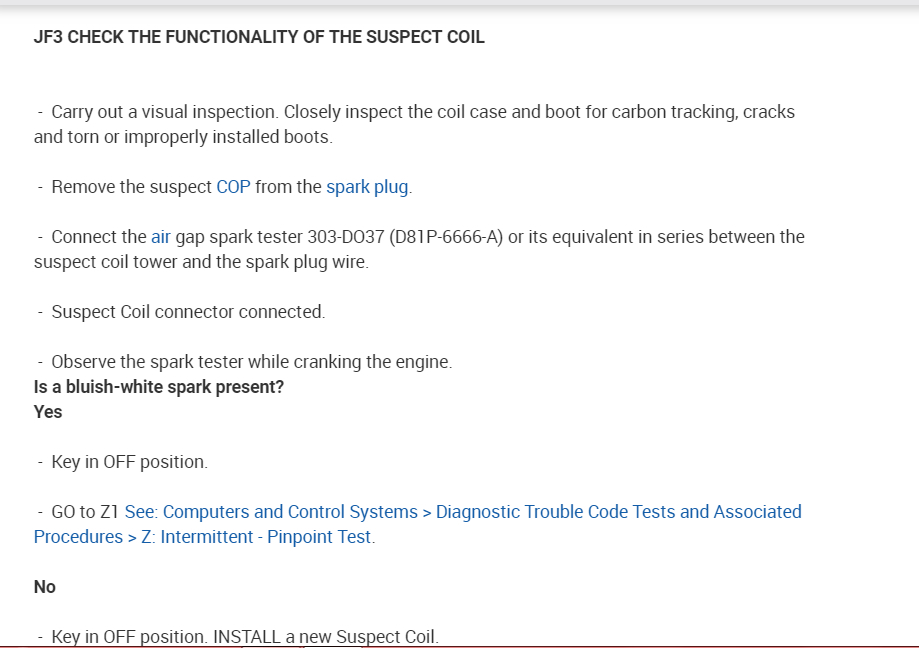This screenshot has height=648, width=919.
Task: Click the question Is a bluish-white spark present?
Action: [159, 387]
